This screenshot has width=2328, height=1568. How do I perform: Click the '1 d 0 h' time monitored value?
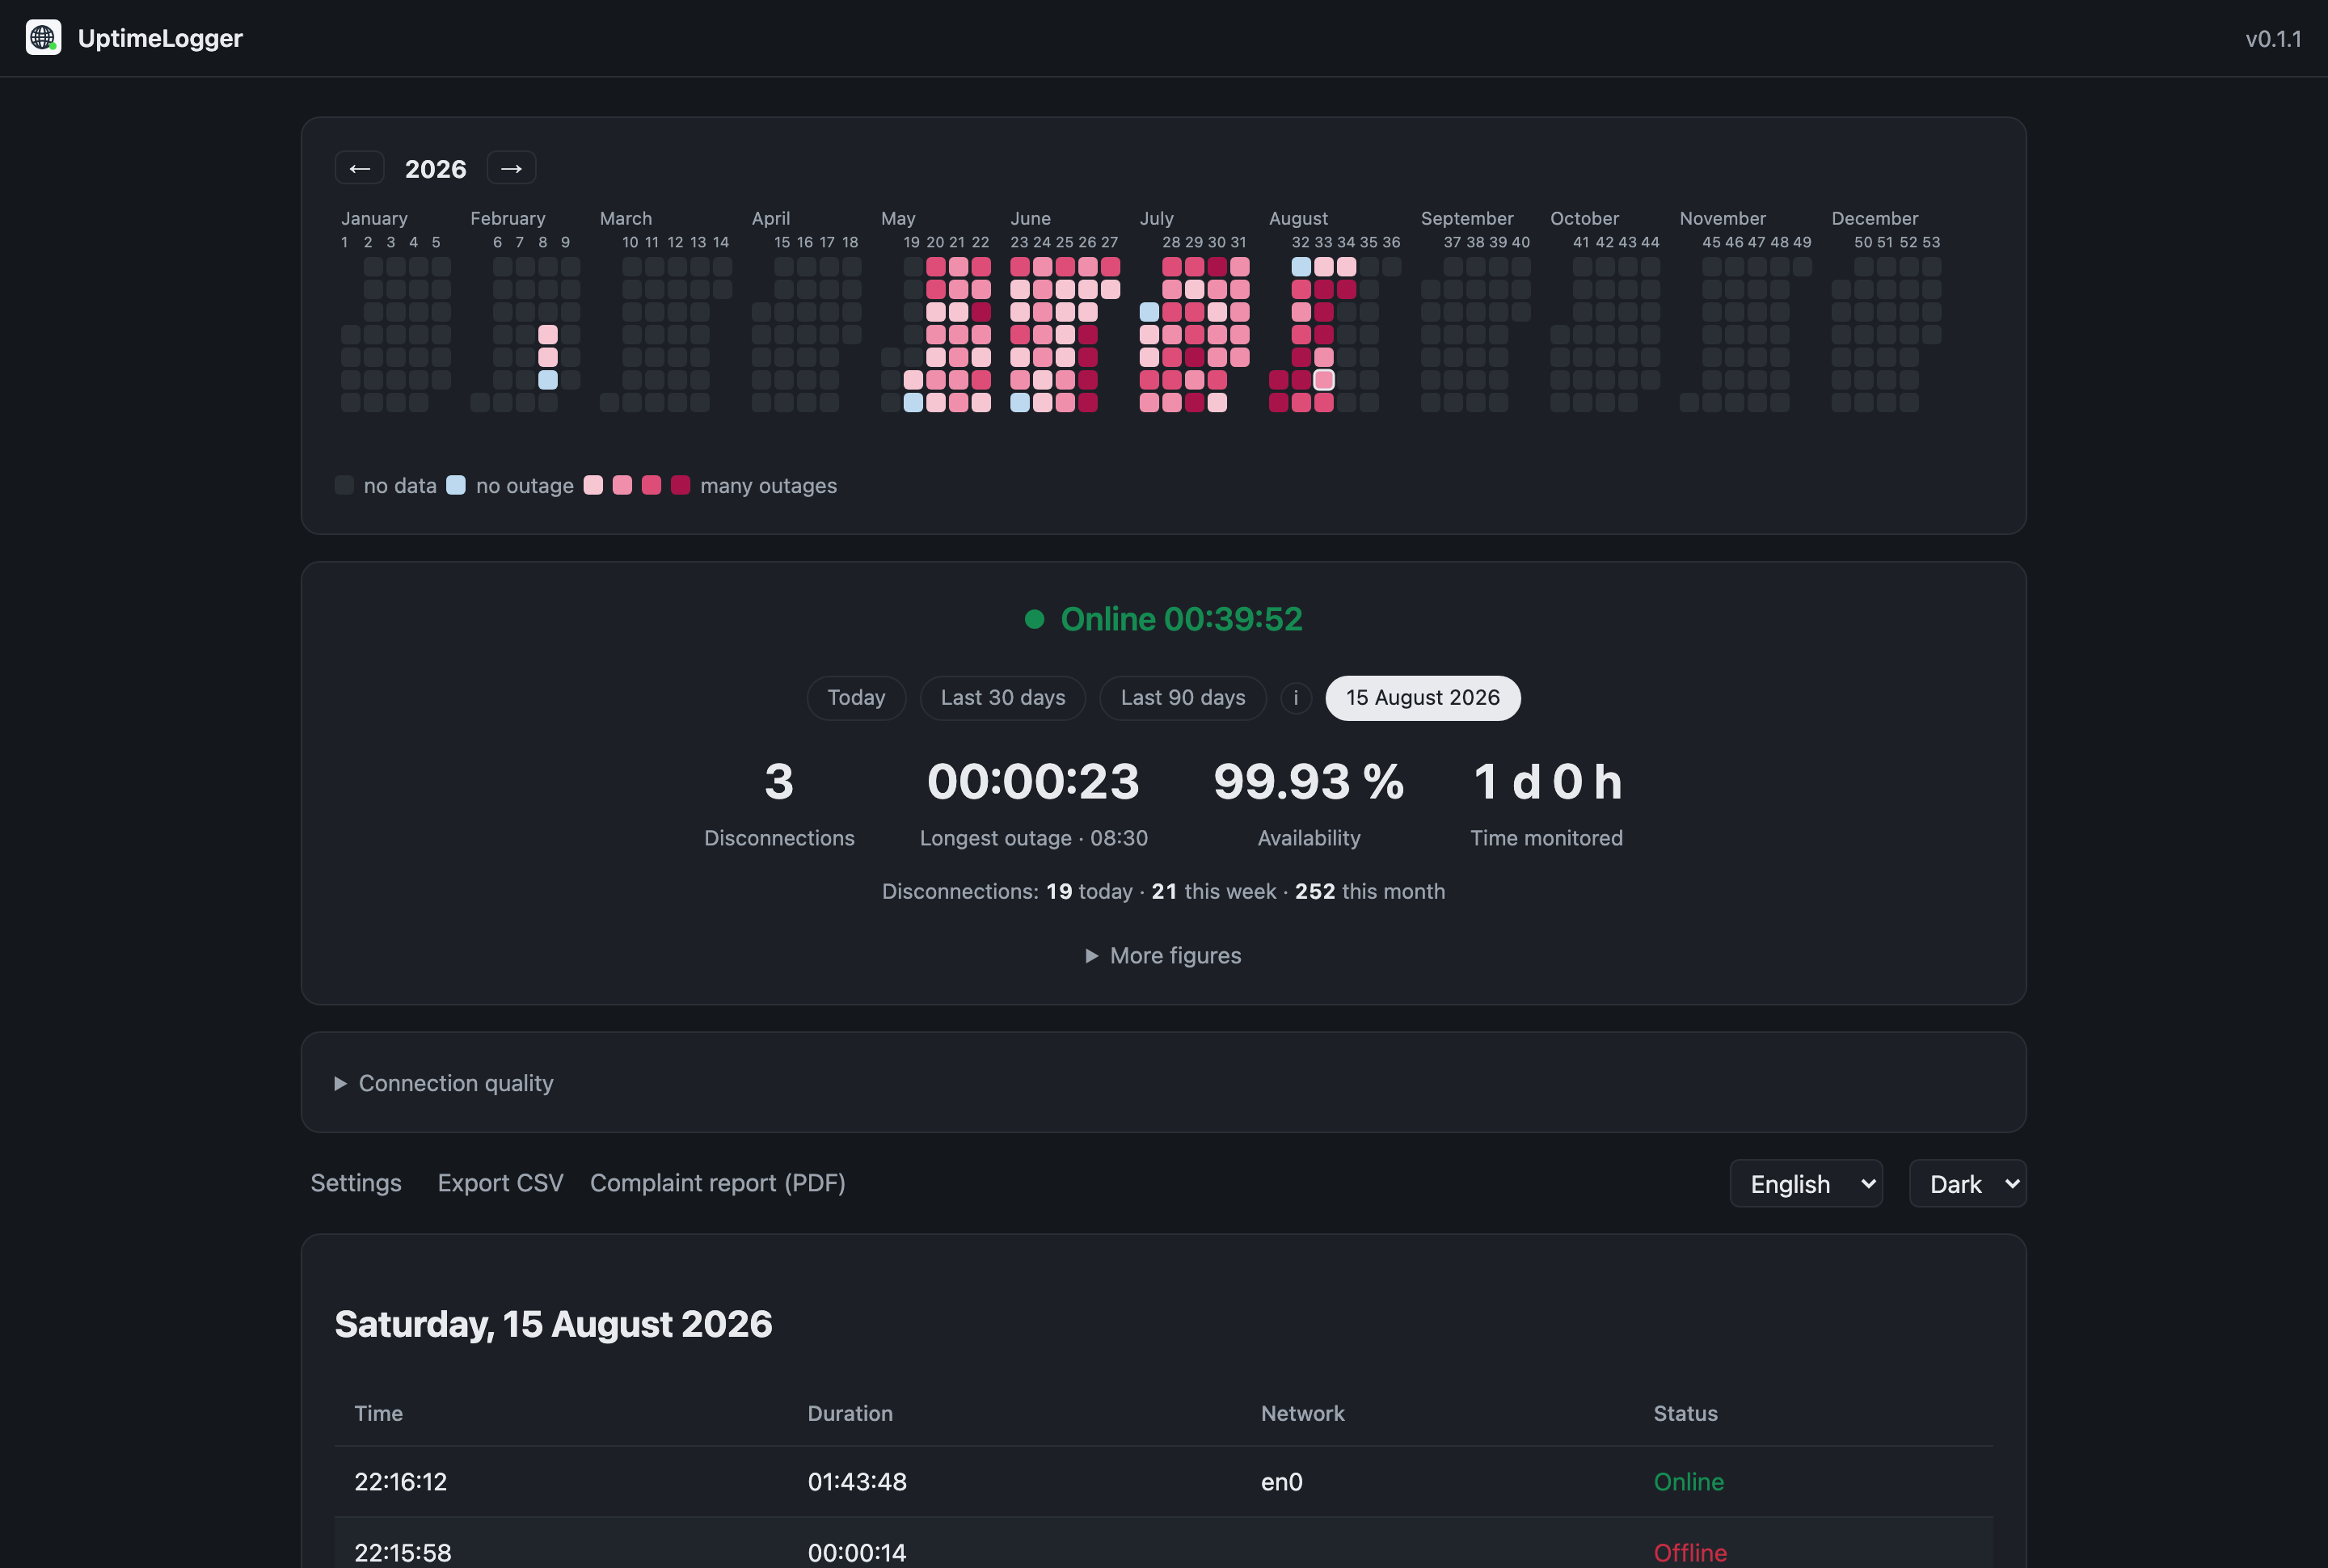[1547, 782]
